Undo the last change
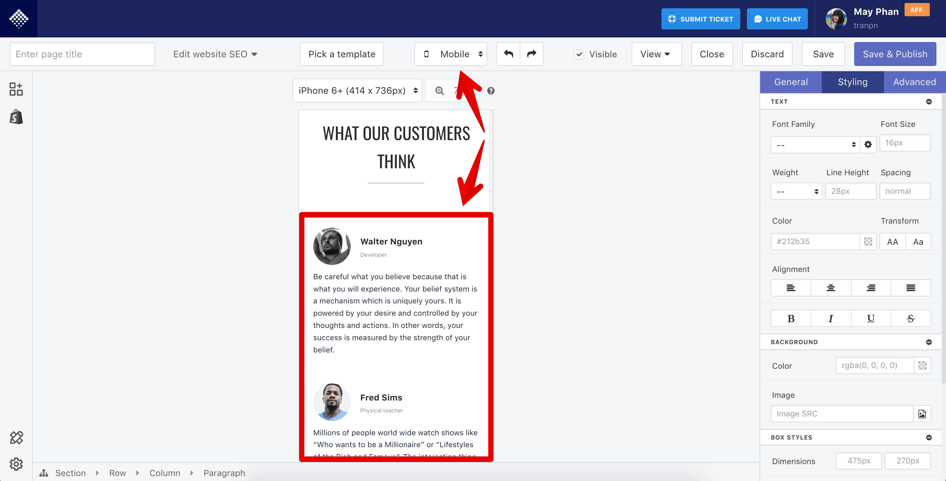The width and height of the screenshot is (946, 481). click(x=508, y=54)
